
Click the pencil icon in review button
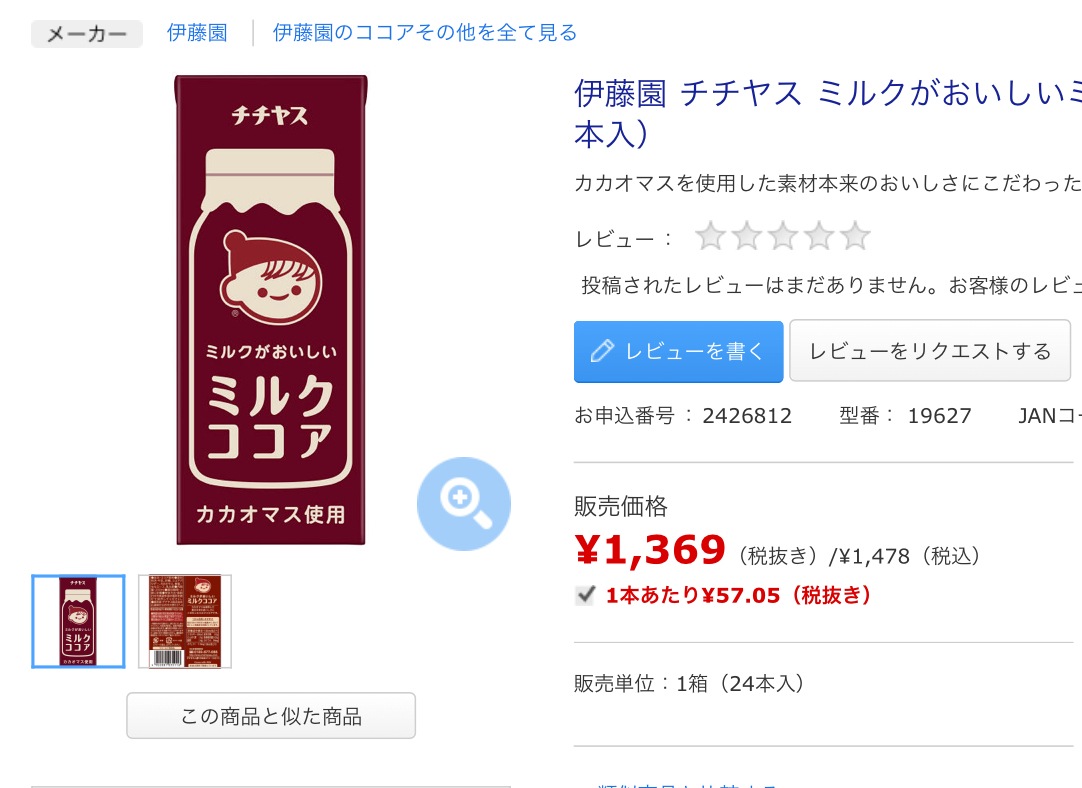[x=602, y=351]
